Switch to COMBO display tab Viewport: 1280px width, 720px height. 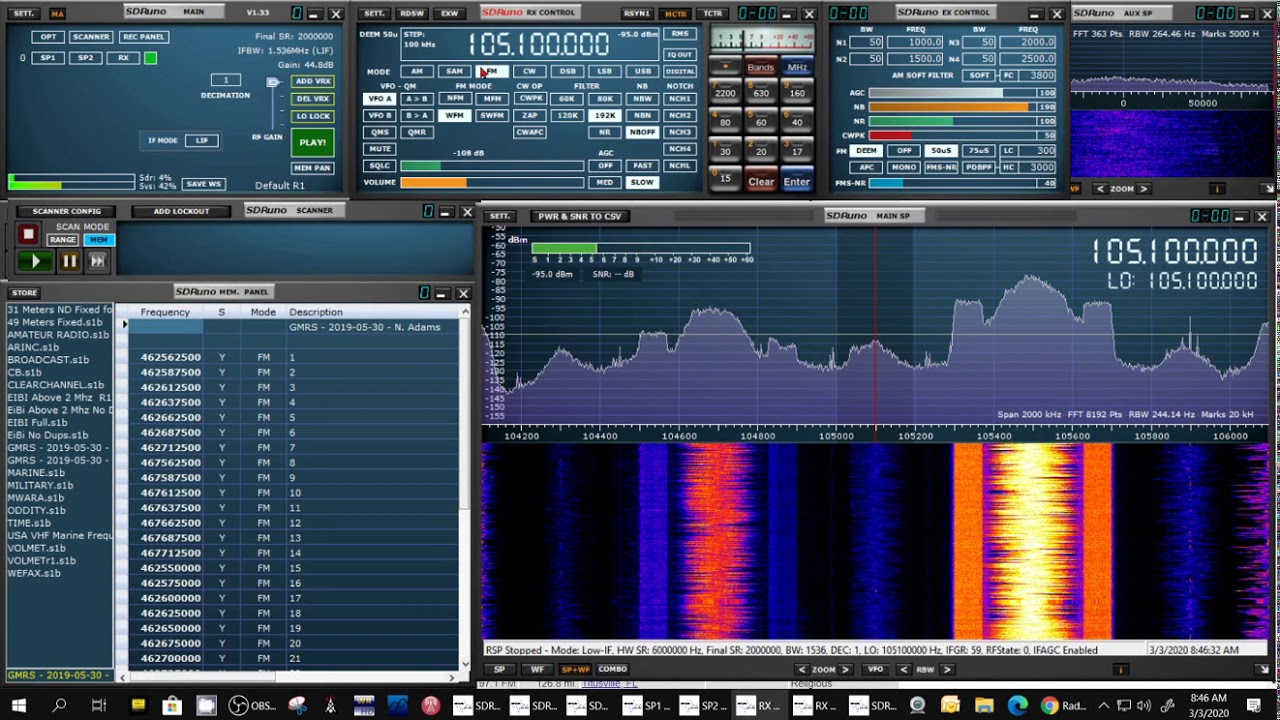pyautogui.click(x=613, y=669)
